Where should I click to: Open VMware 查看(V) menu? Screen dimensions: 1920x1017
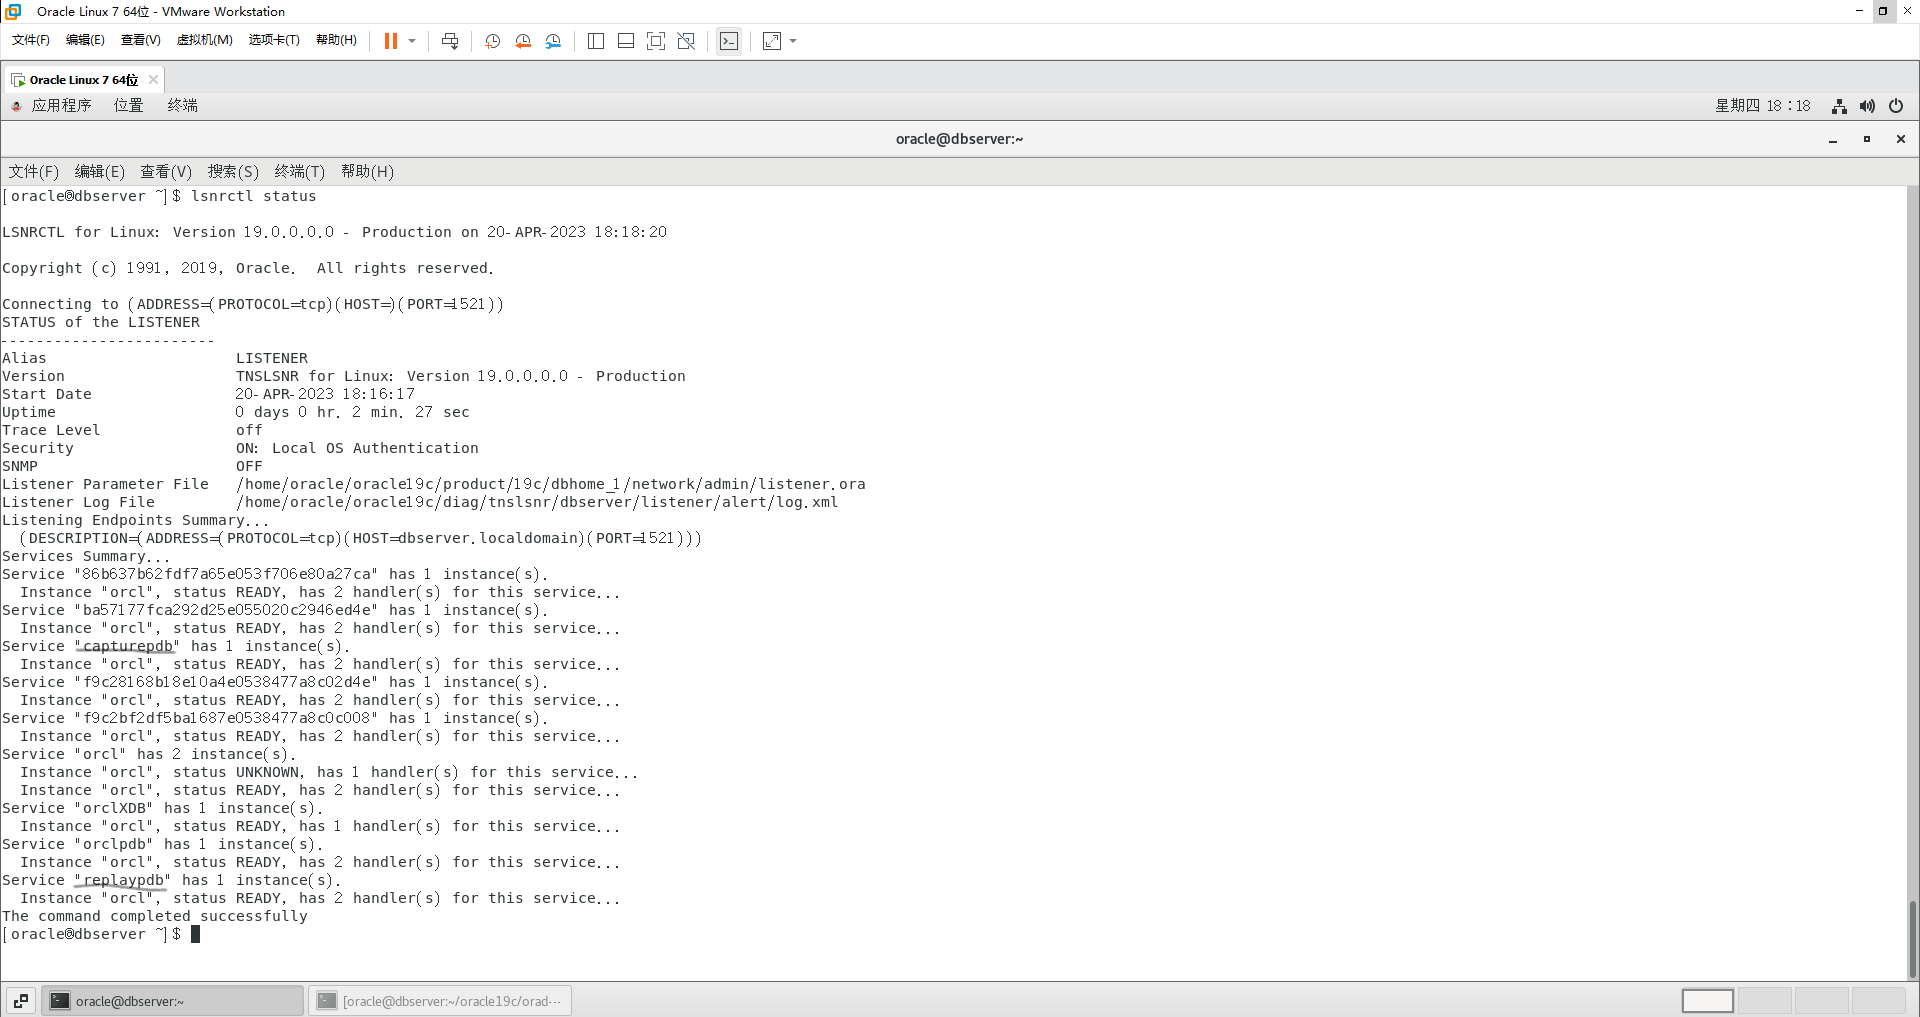click(140, 40)
